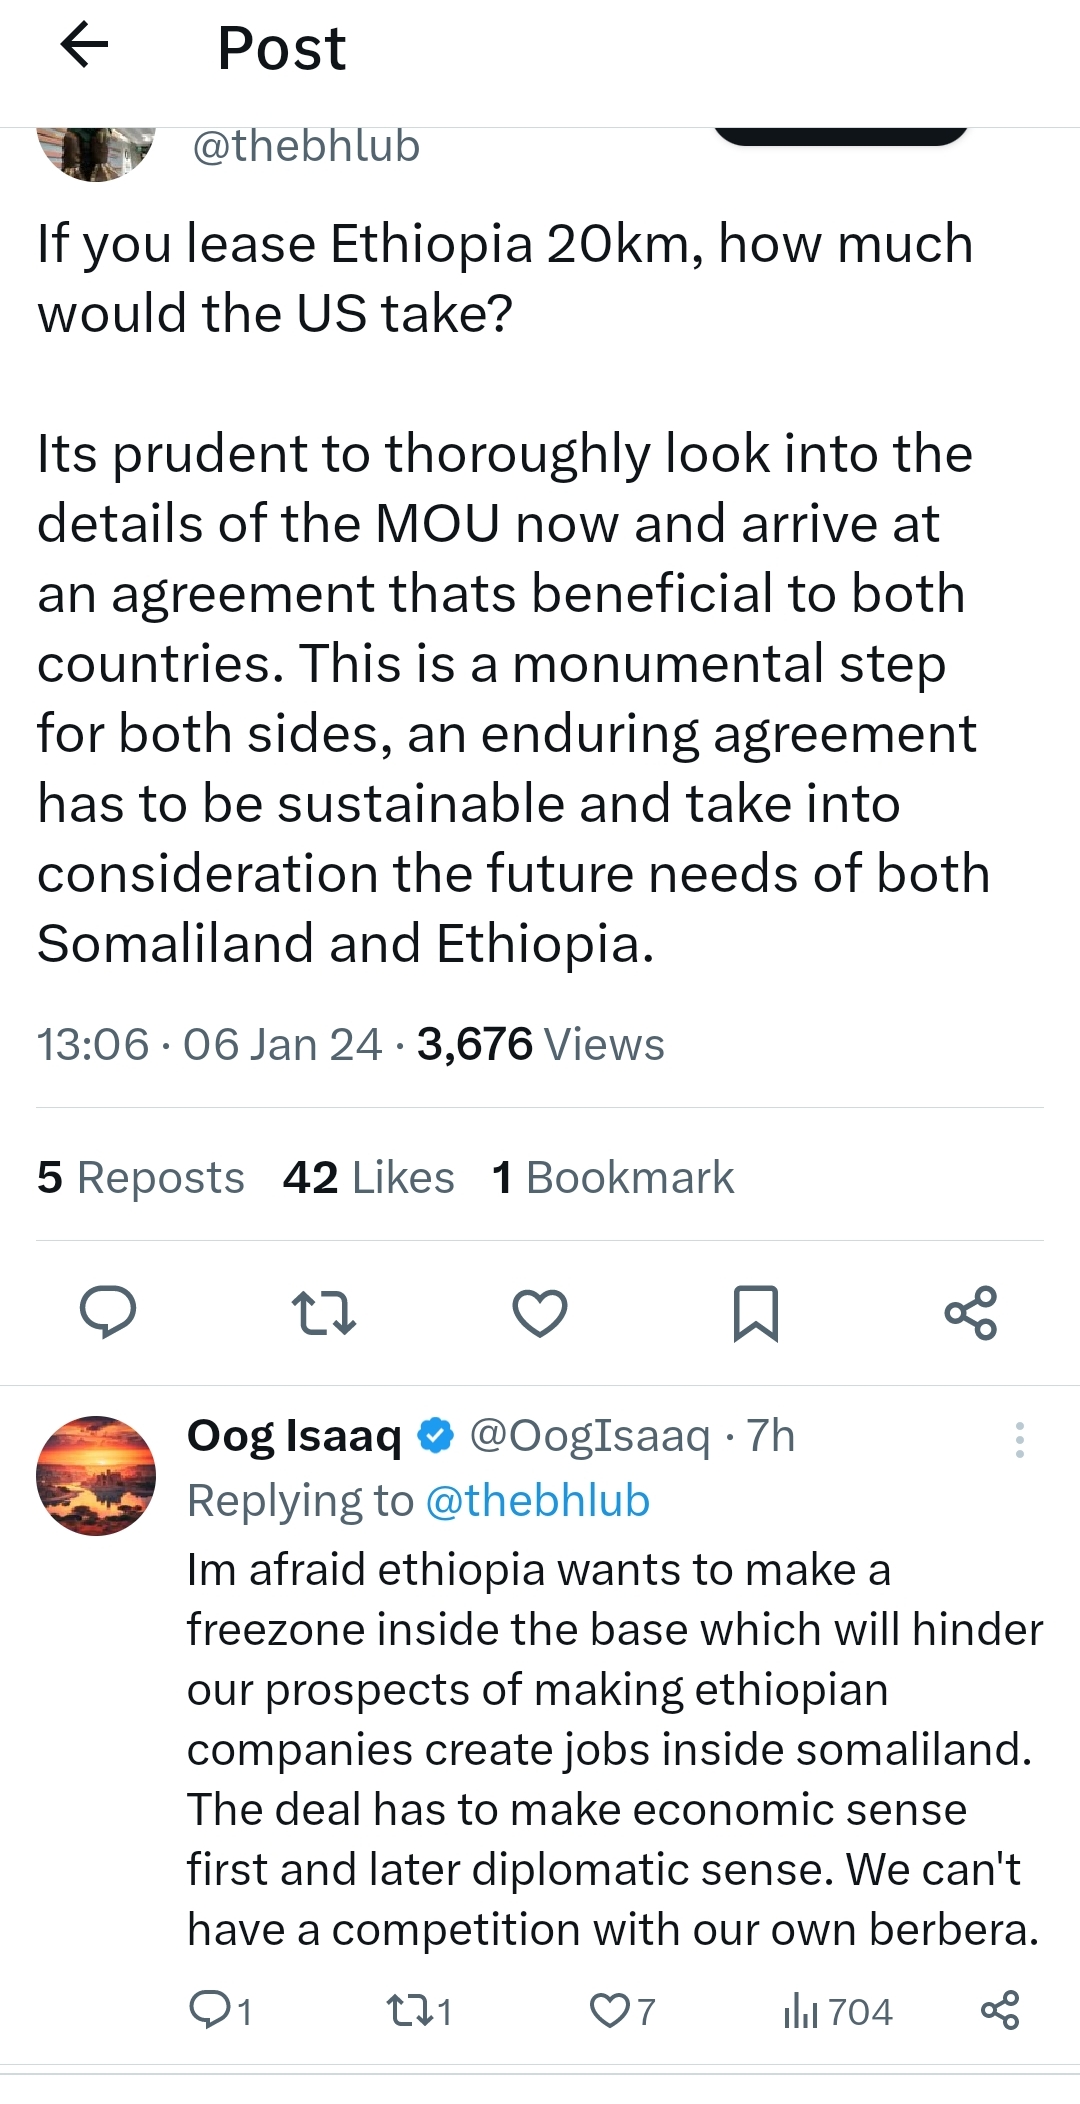Open the @thebhlub author handle
The width and height of the screenshot is (1080, 2104).
pos(305,147)
